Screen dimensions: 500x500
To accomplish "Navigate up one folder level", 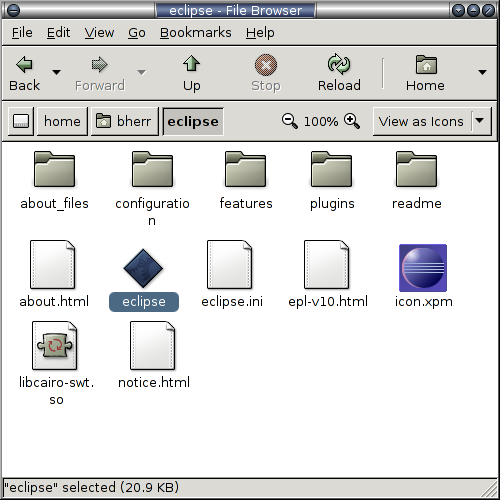I will click(191, 74).
